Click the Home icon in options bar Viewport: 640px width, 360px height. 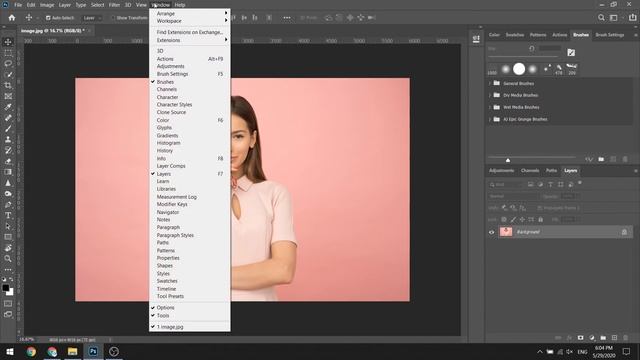click(x=12, y=18)
